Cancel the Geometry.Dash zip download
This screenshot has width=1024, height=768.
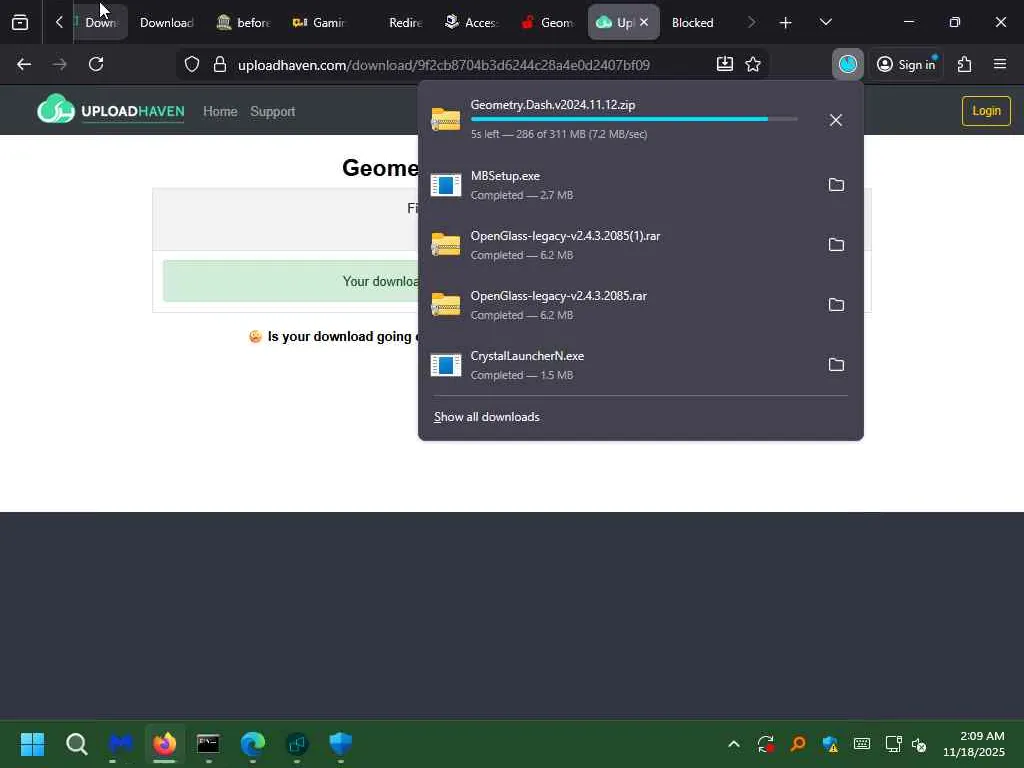pos(836,120)
